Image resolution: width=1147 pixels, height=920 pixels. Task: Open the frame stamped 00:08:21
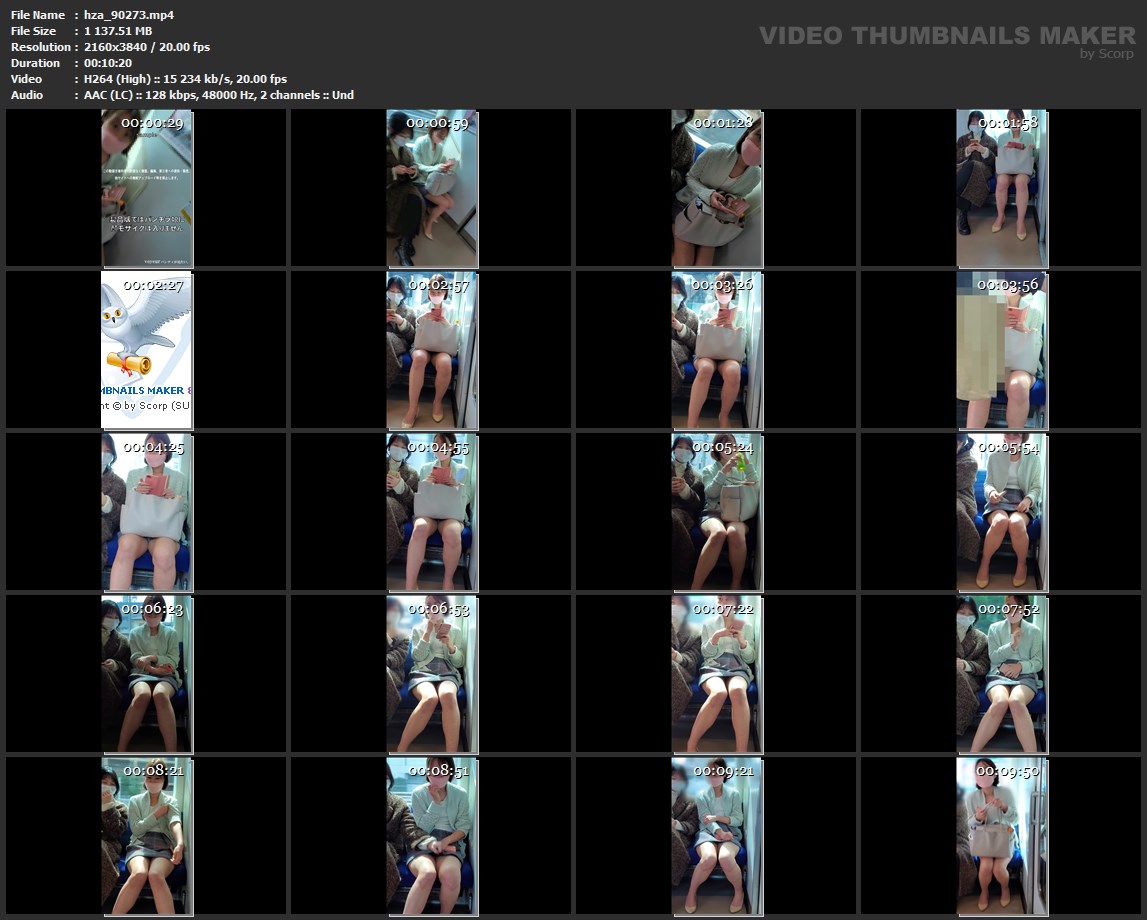point(147,837)
